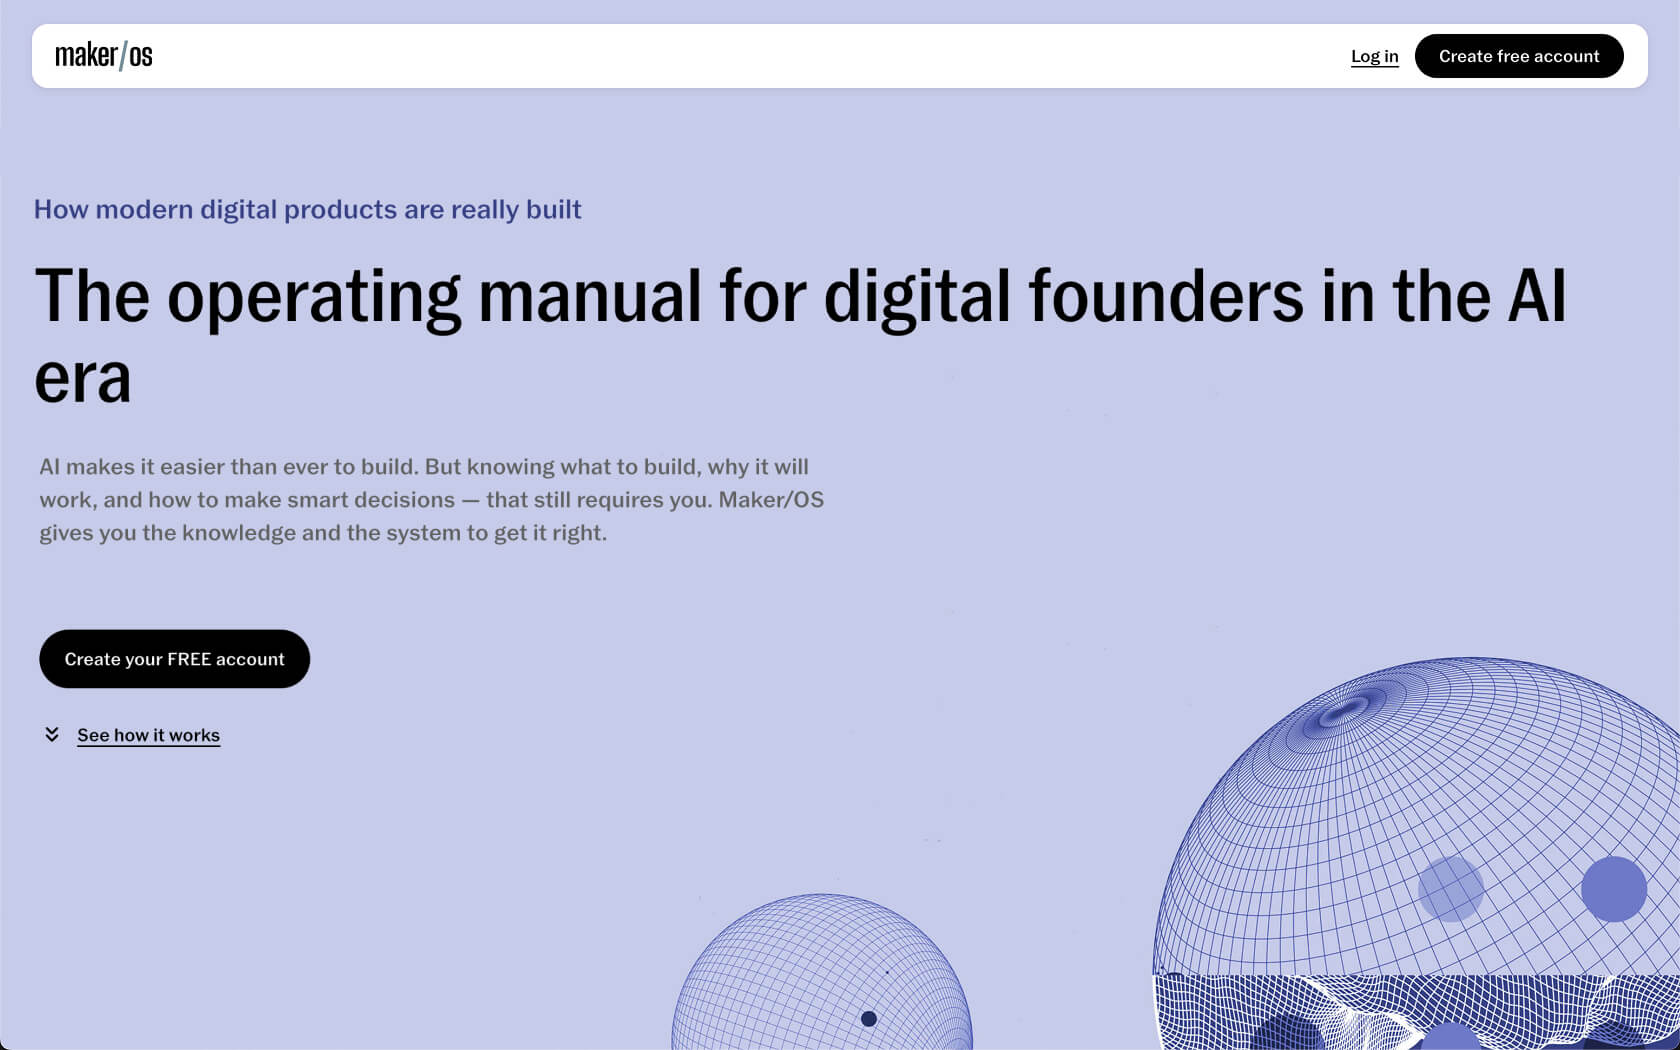Viewport: 1680px width, 1050px height.
Task: Click the main operating manual headline
Action: 800,336
